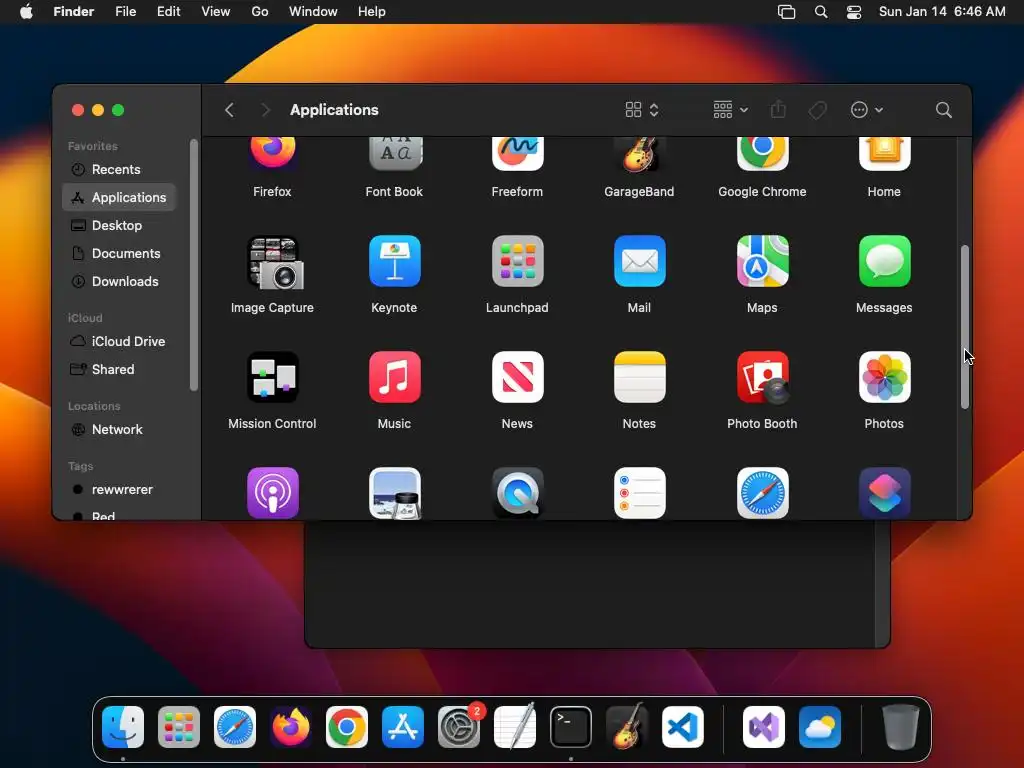Open the Apple menu
1024x768 pixels.
(26, 12)
